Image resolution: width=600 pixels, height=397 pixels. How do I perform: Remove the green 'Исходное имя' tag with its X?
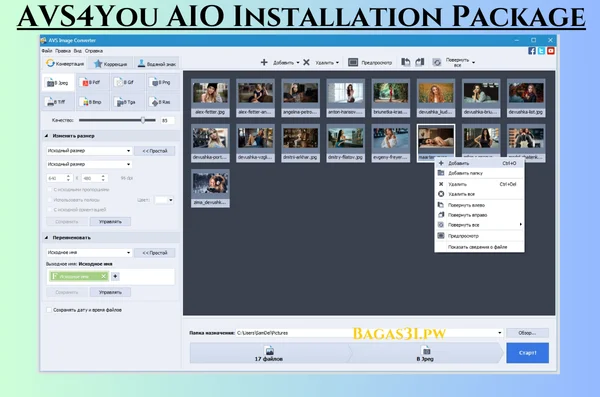[x=103, y=276]
